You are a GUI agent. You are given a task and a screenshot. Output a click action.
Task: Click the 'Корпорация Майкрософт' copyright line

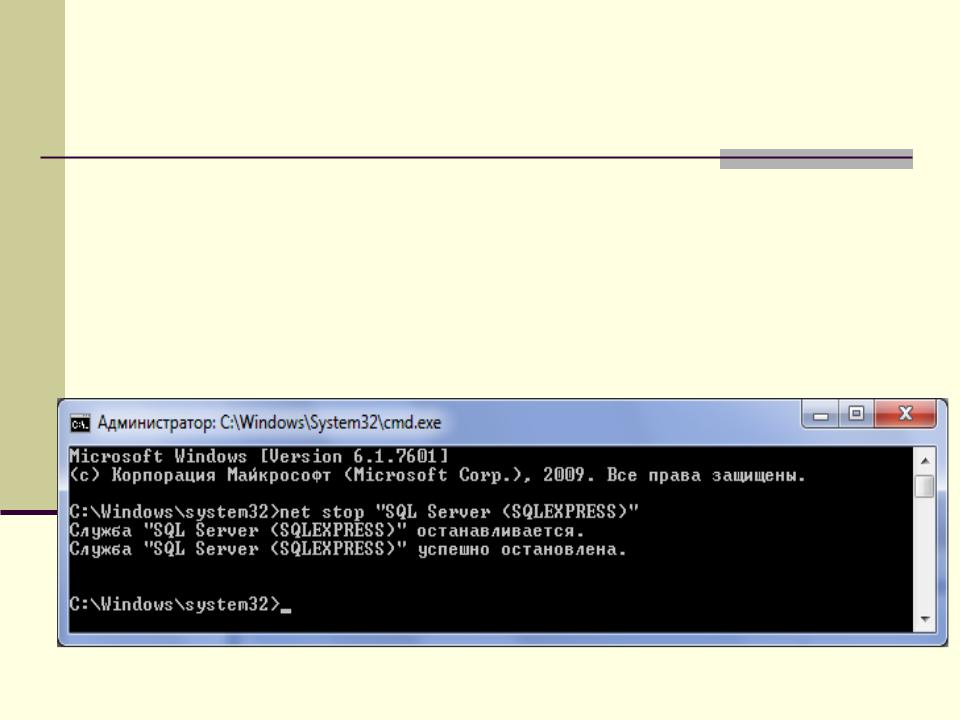(x=437, y=475)
